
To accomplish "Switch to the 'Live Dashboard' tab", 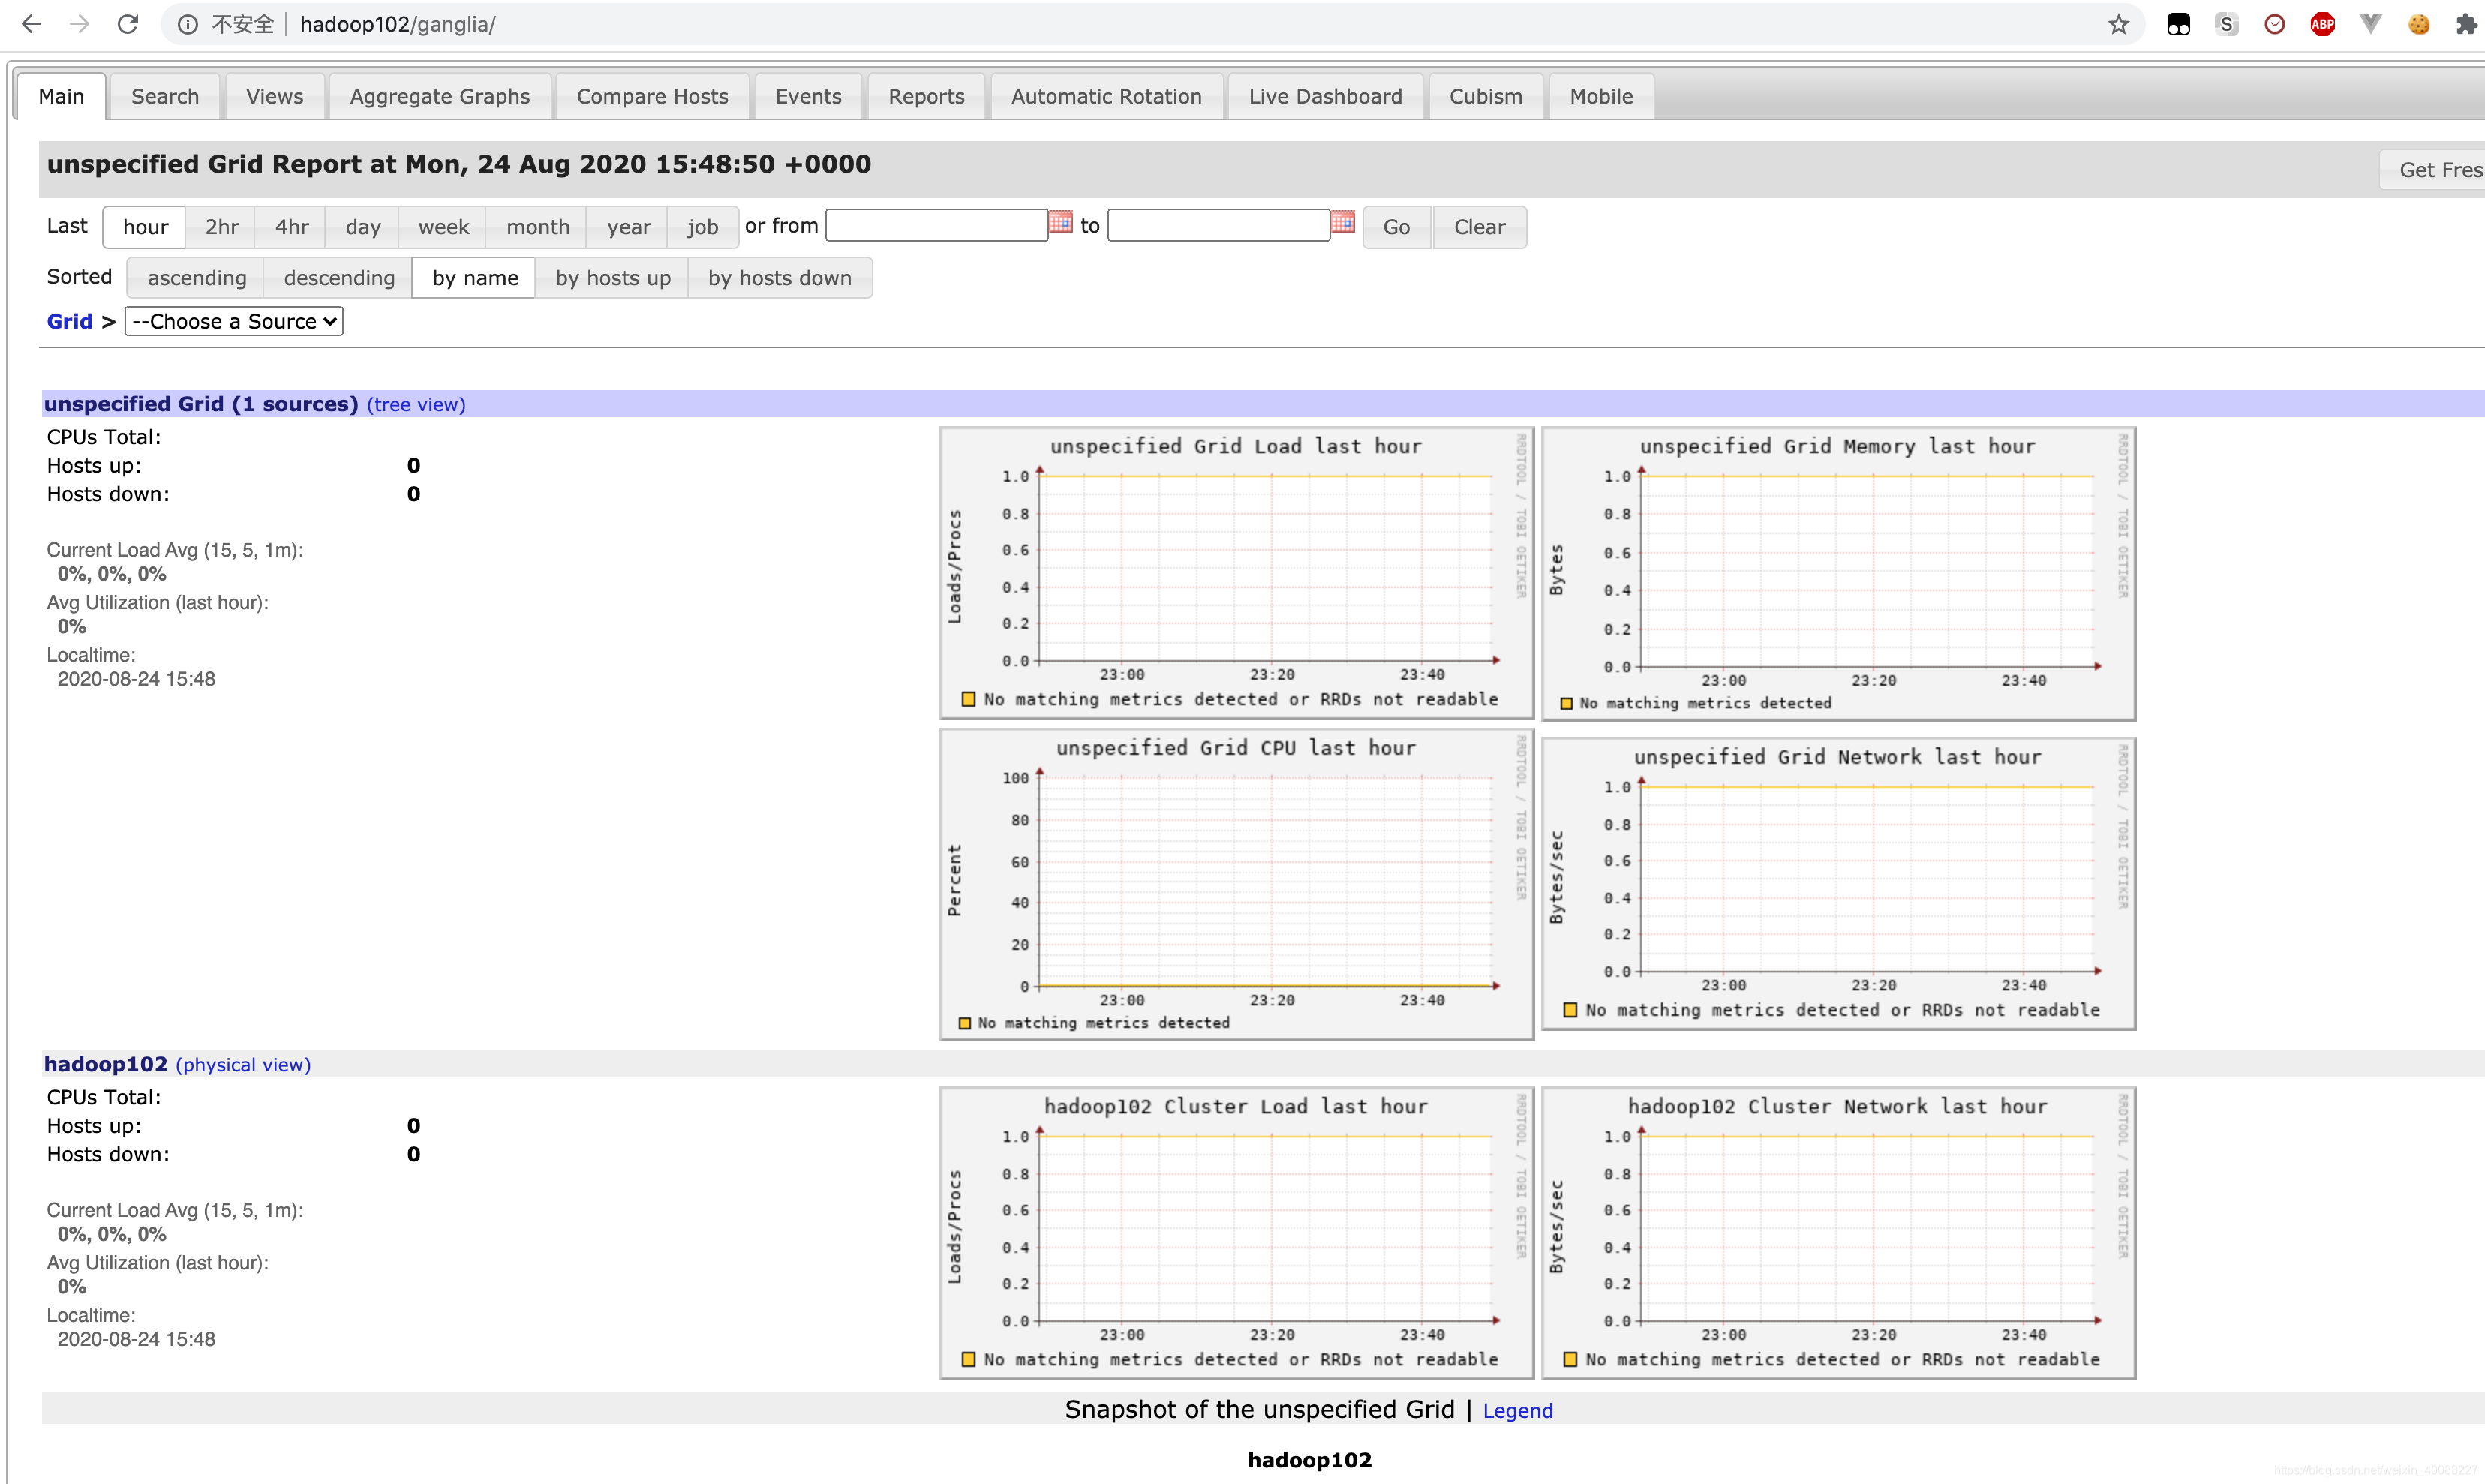I will click(x=1324, y=95).
